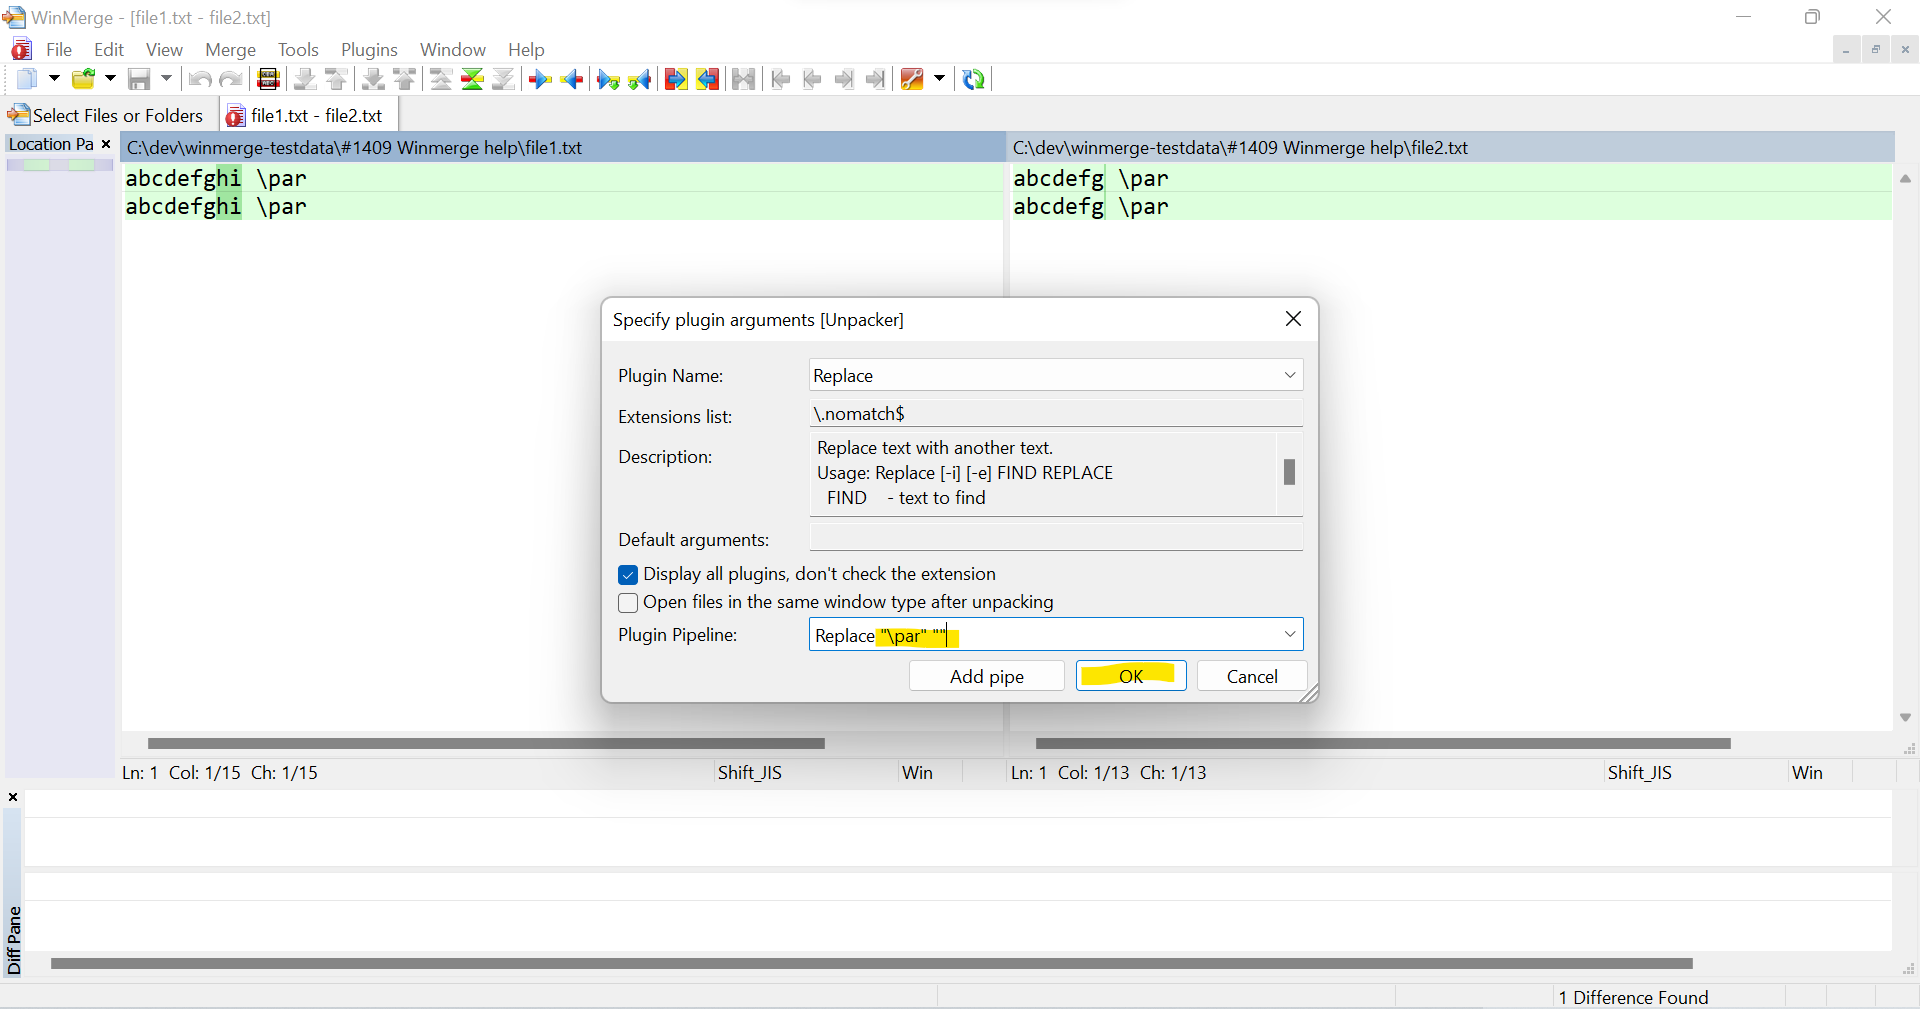Click the Open file toolbar icon
The width and height of the screenshot is (1920, 1009).
[85, 79]
